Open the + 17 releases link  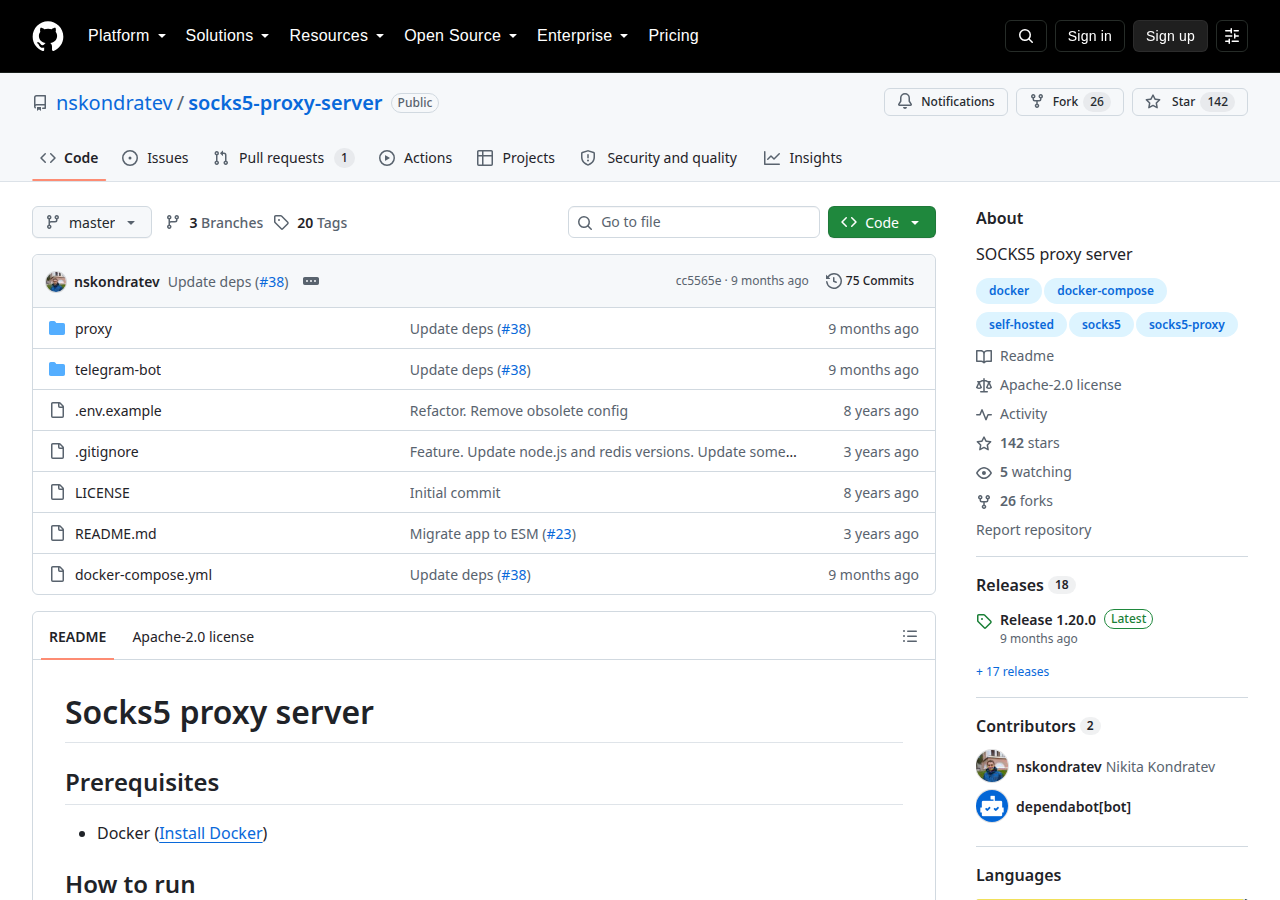(1013, 672)
